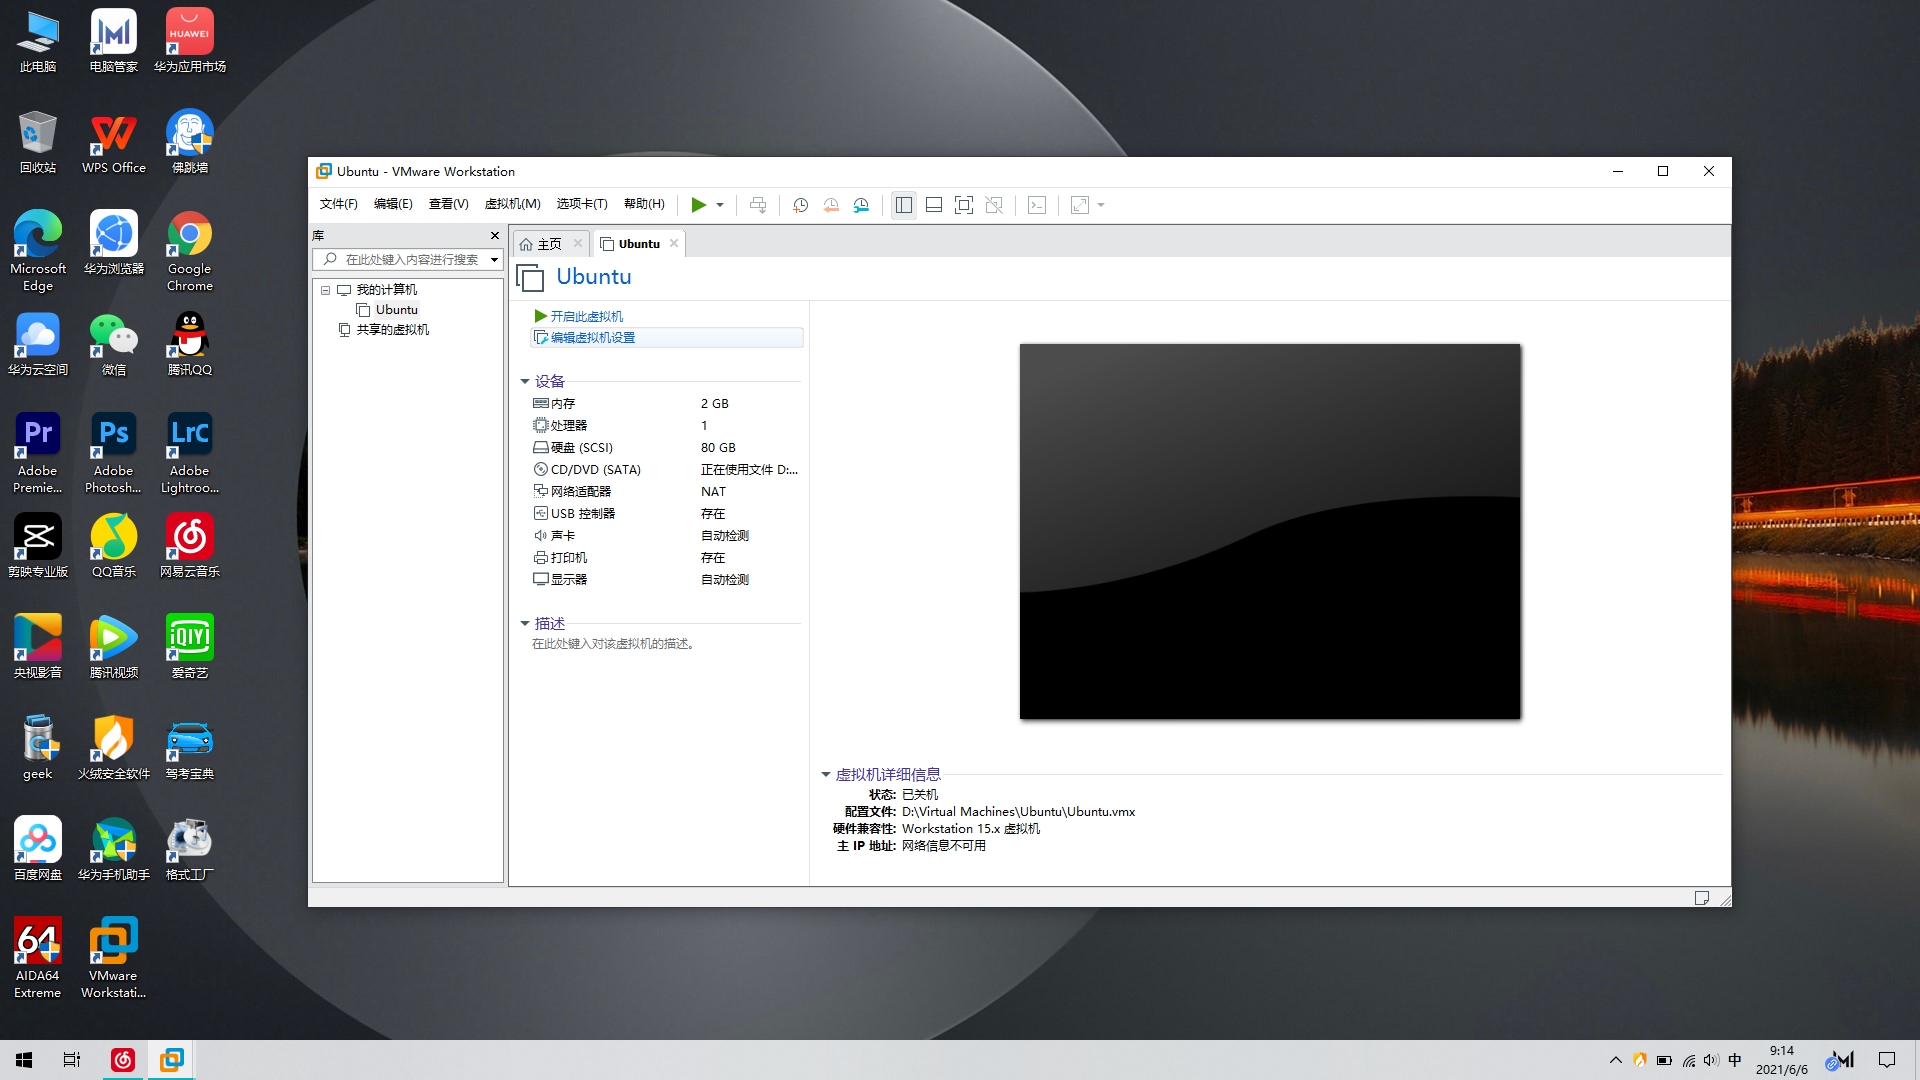Open the library search dropdown arrow
Screen dimensions: 1920x1080
point(494,259)
